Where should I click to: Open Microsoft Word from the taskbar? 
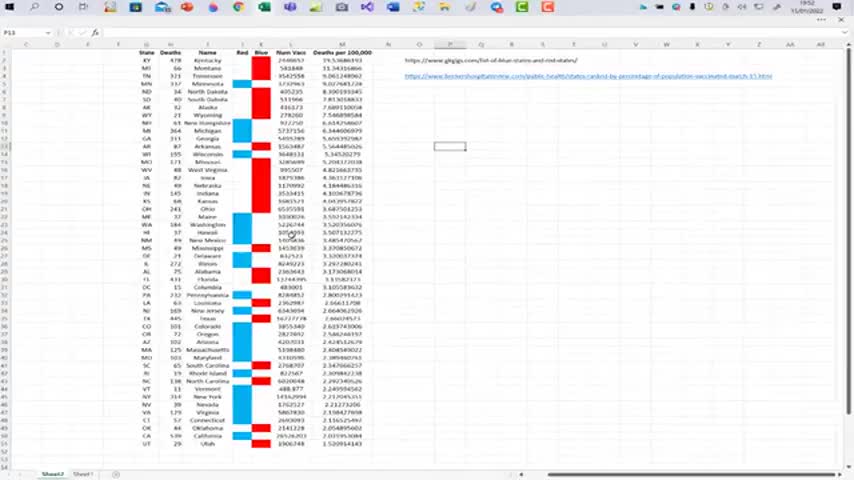point(393,7)
